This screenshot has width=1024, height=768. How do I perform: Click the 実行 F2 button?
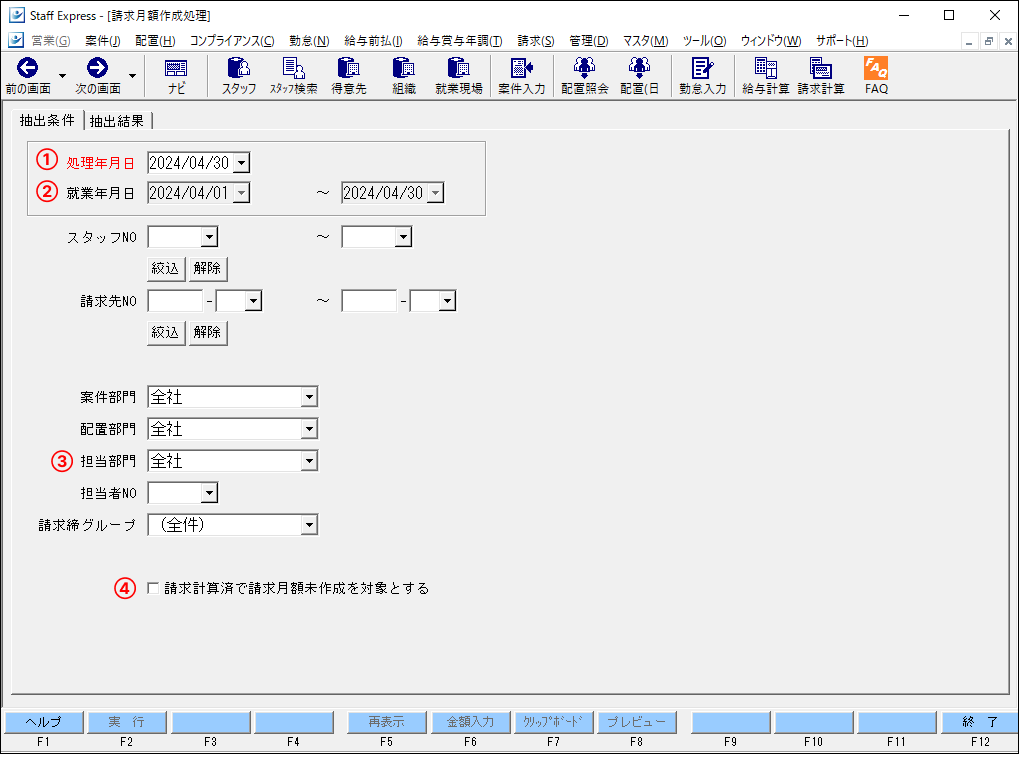(x=127, y=722)
